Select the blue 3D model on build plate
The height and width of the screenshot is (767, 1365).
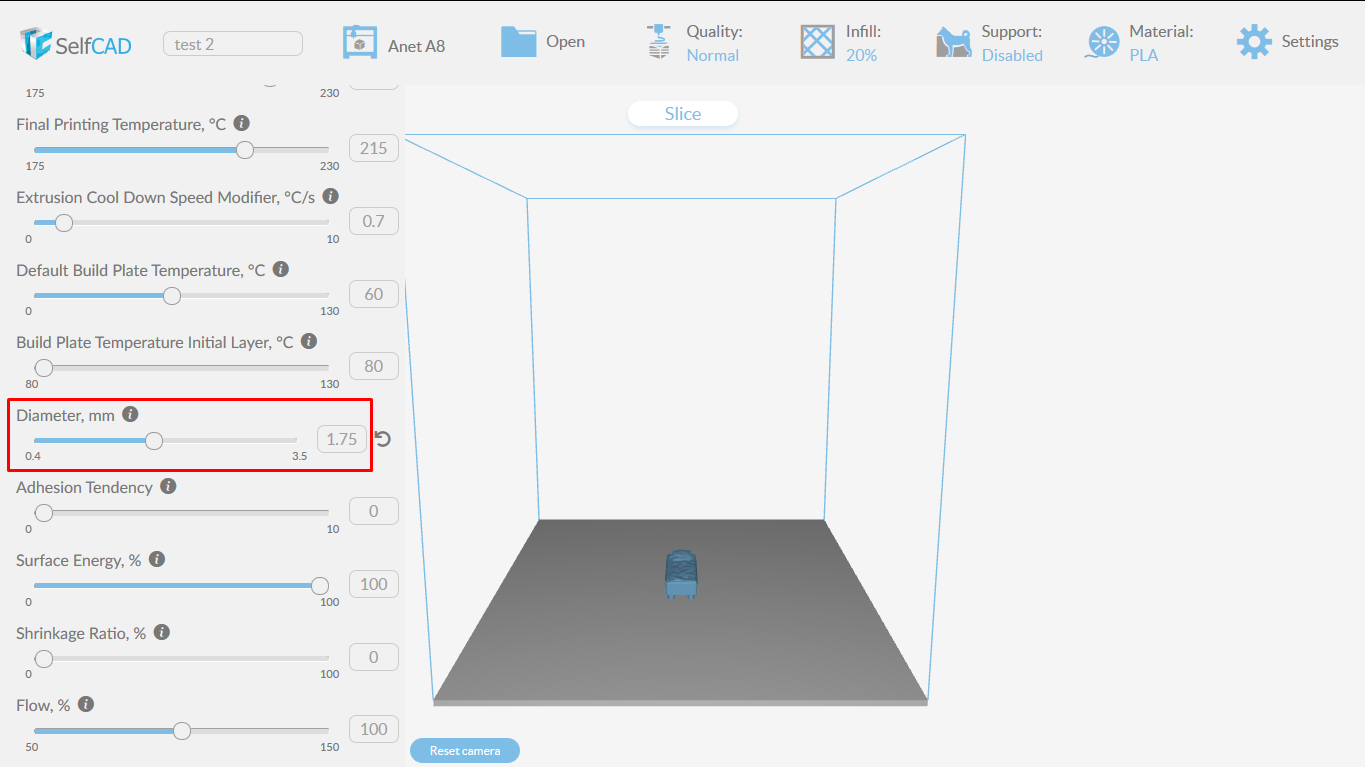[x=681, y=574]
